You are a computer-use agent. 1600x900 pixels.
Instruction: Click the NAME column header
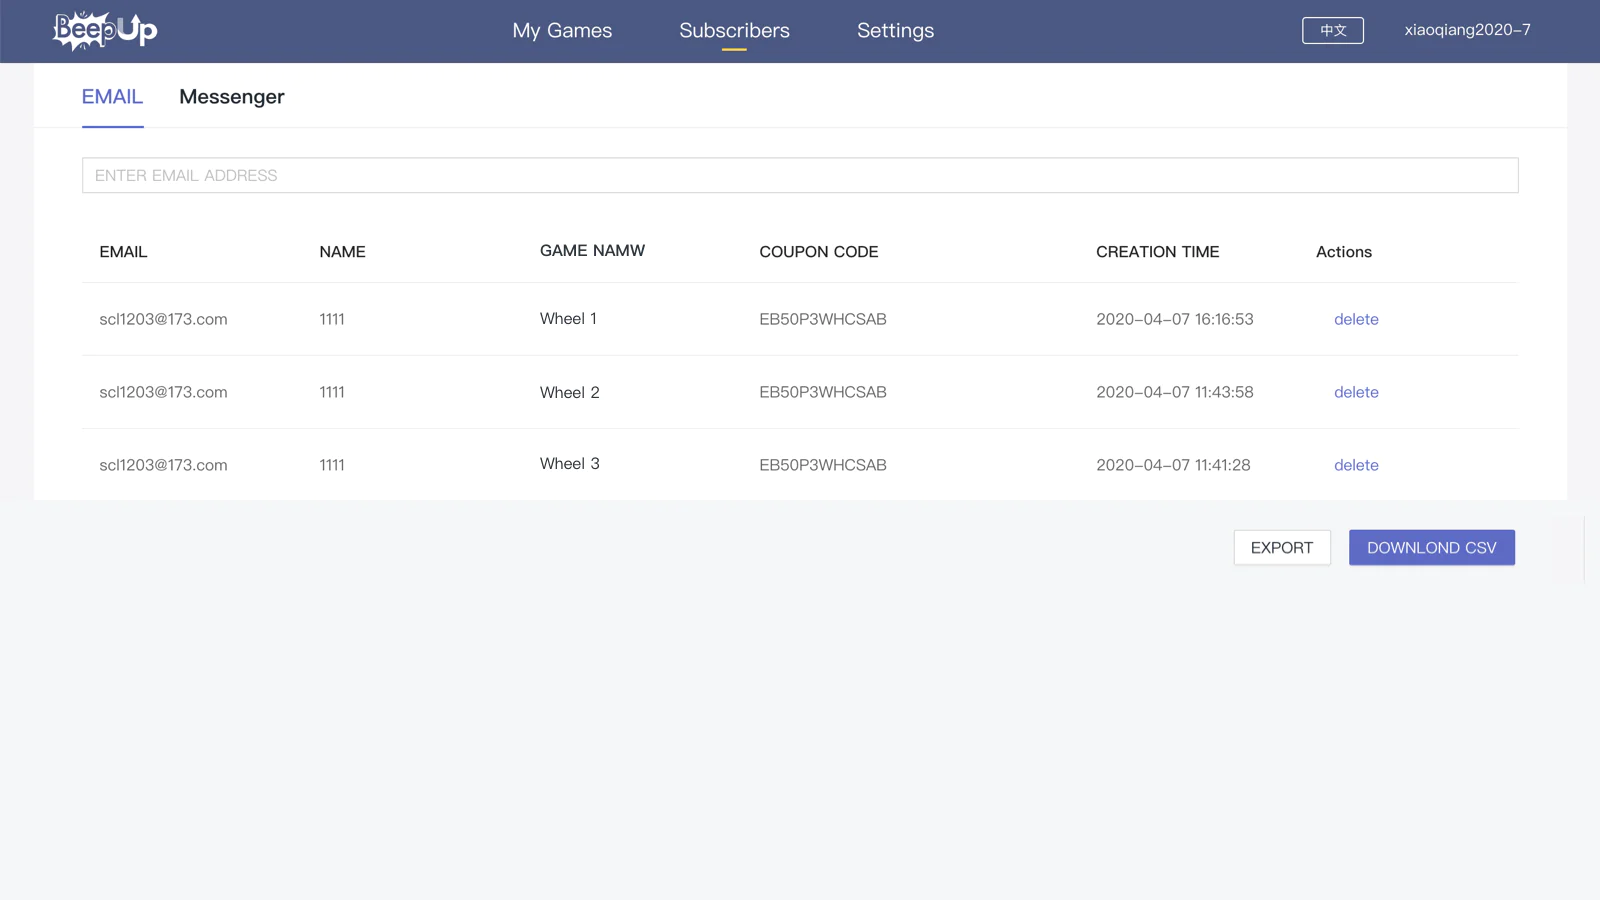tap(342, 252)
